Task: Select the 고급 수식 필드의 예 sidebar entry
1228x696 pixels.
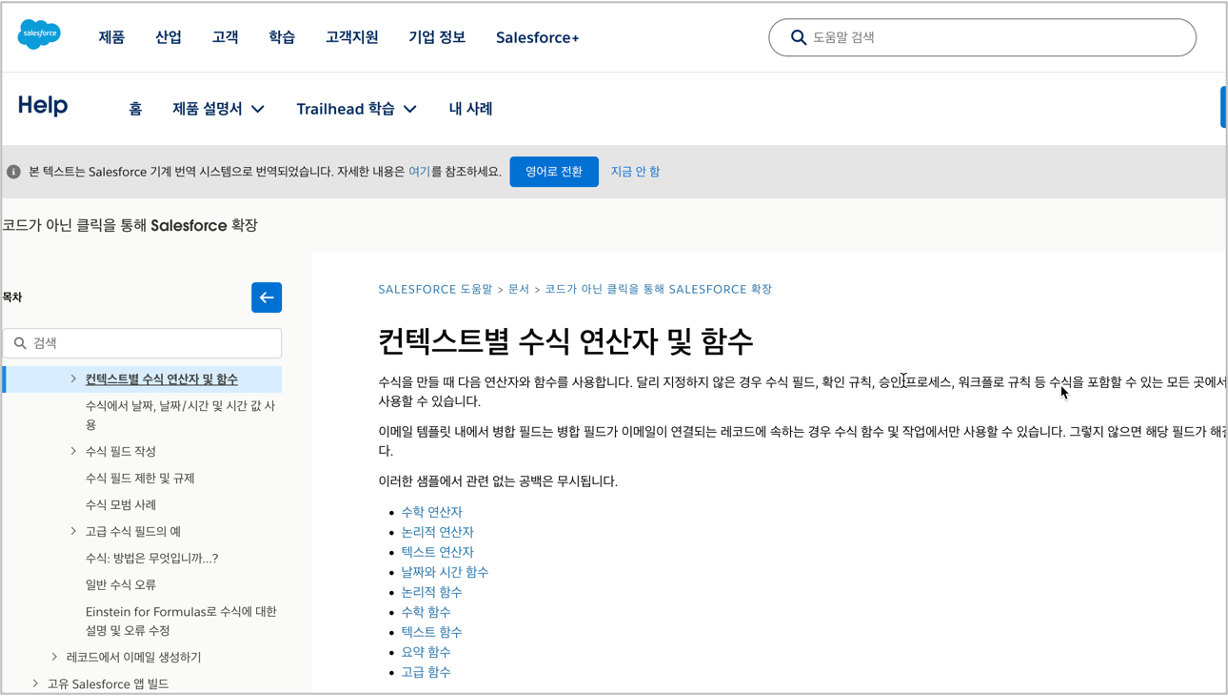Action: (x=133, y=531)
